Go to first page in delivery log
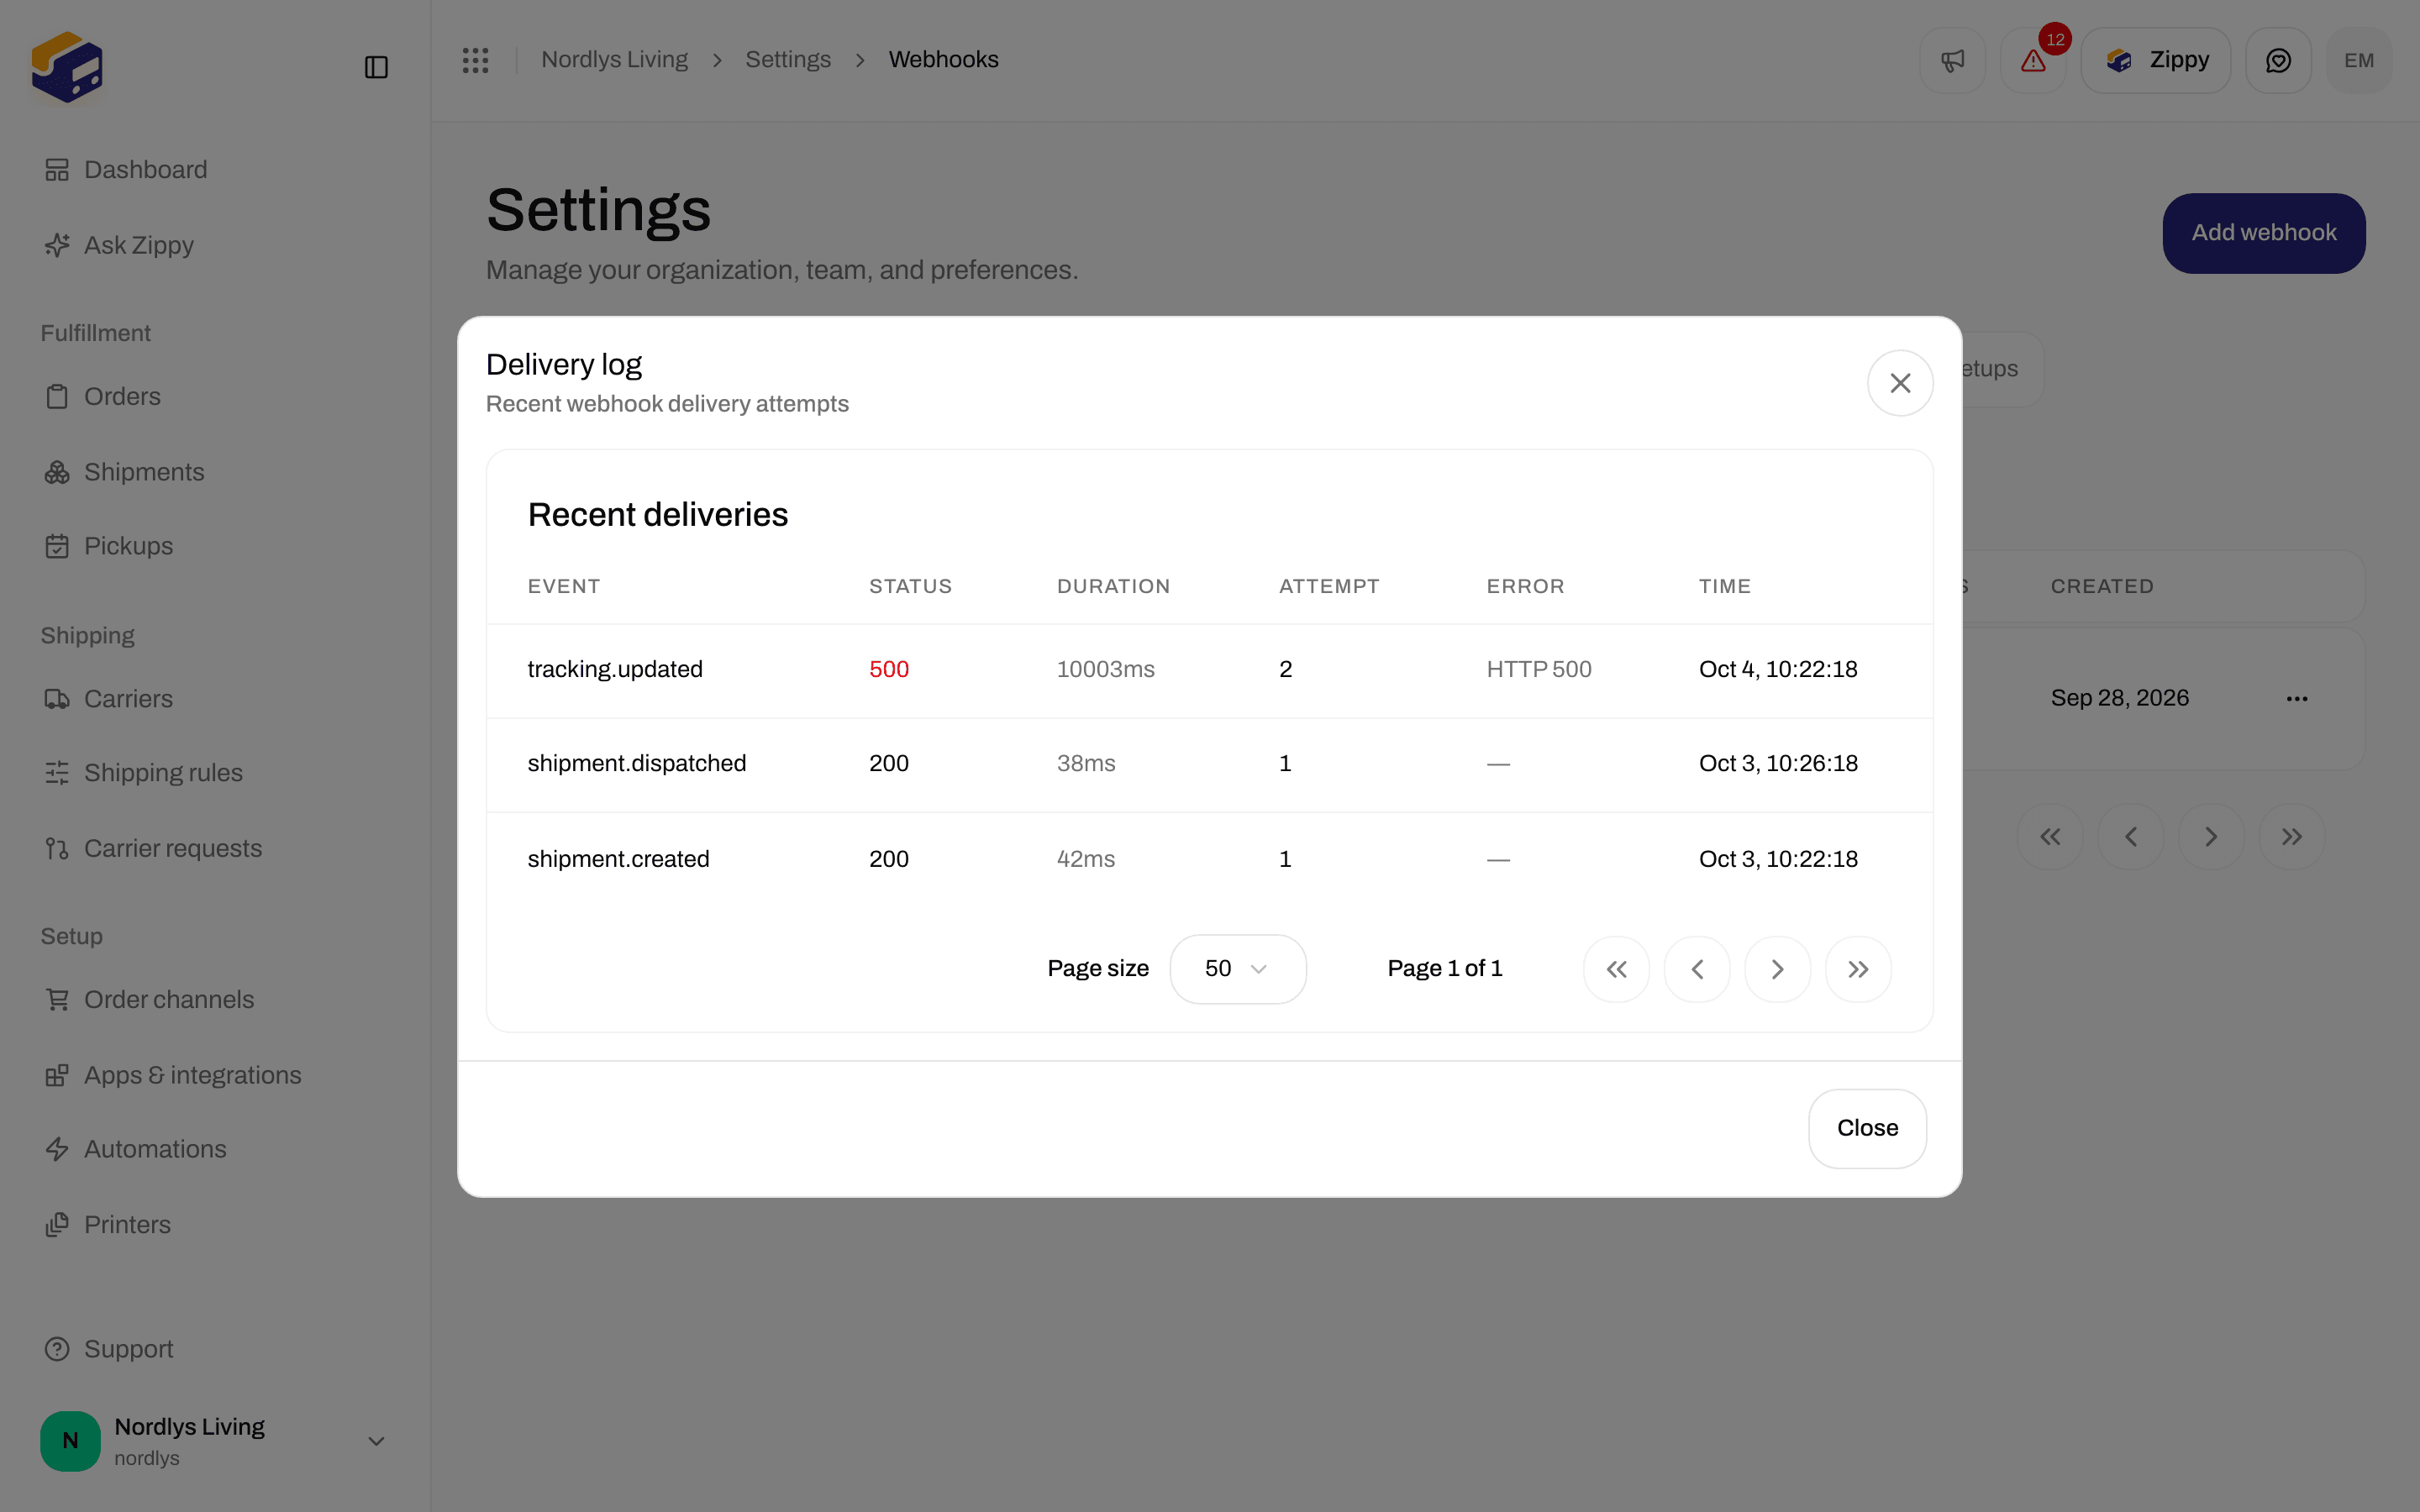This screenshot has height=1512, width=2420. pos(1616,969)
